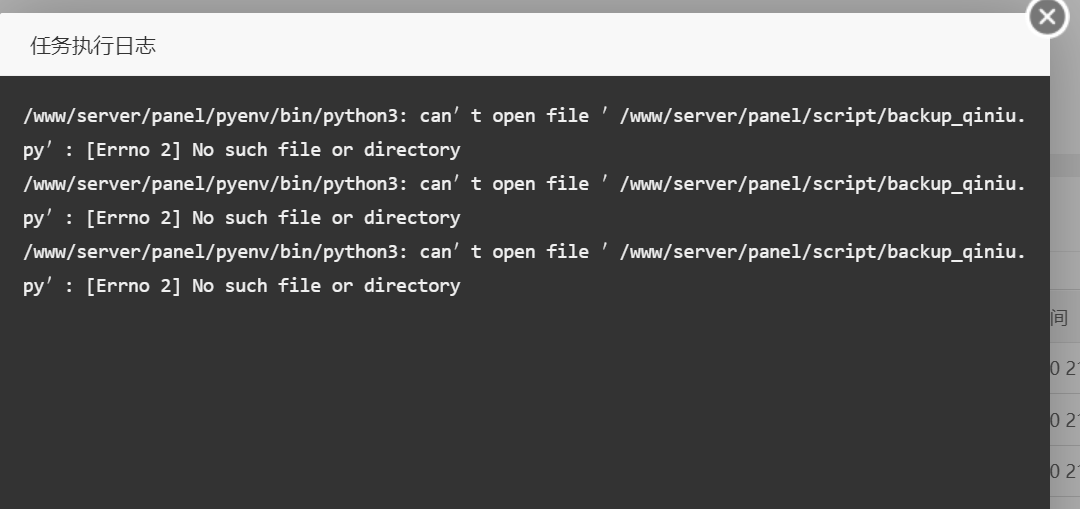Click the 任务执行日志 dialog title
This screenshot has height=509, width=1080.
93,46
